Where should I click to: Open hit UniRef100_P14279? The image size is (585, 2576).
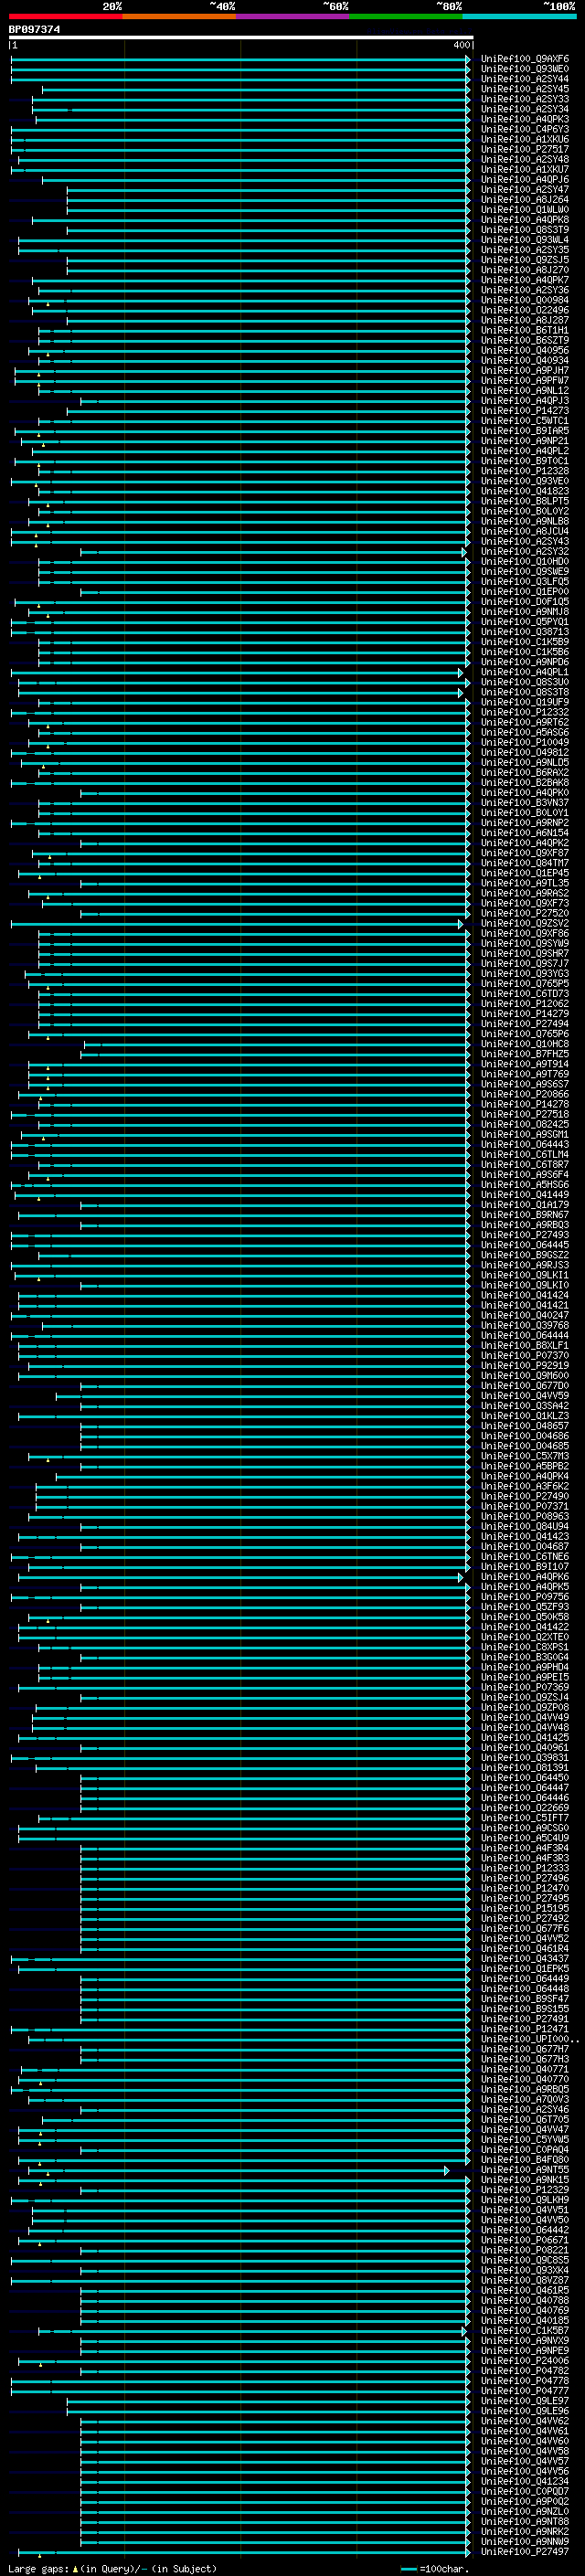click(525, 1013)
